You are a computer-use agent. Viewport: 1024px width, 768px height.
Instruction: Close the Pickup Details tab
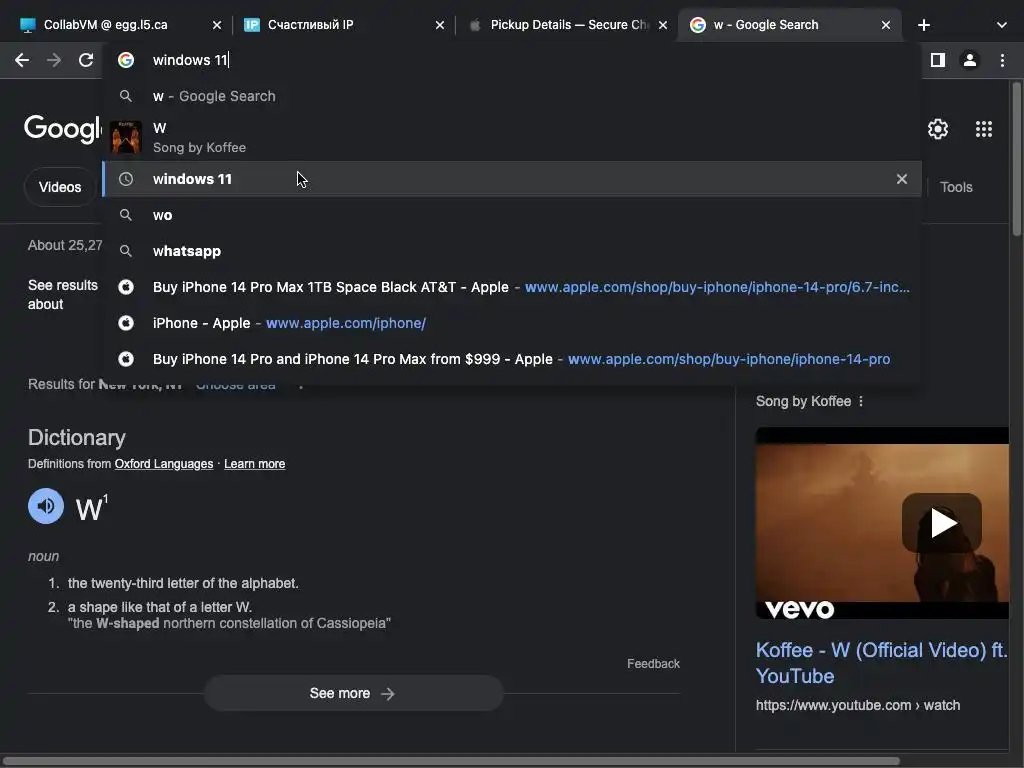[663, 25]
